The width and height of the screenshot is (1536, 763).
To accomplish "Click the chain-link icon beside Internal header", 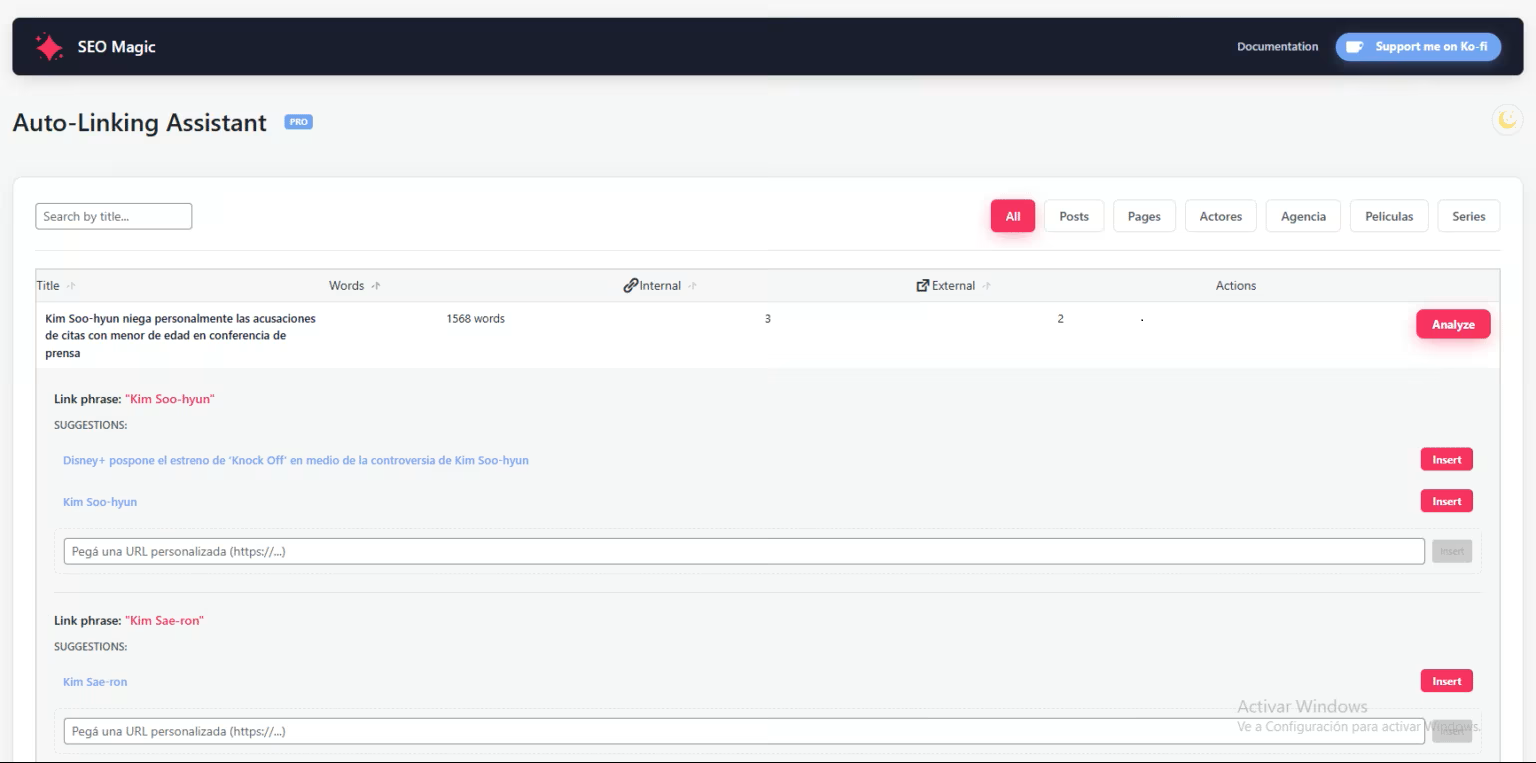I will point(630,285).
